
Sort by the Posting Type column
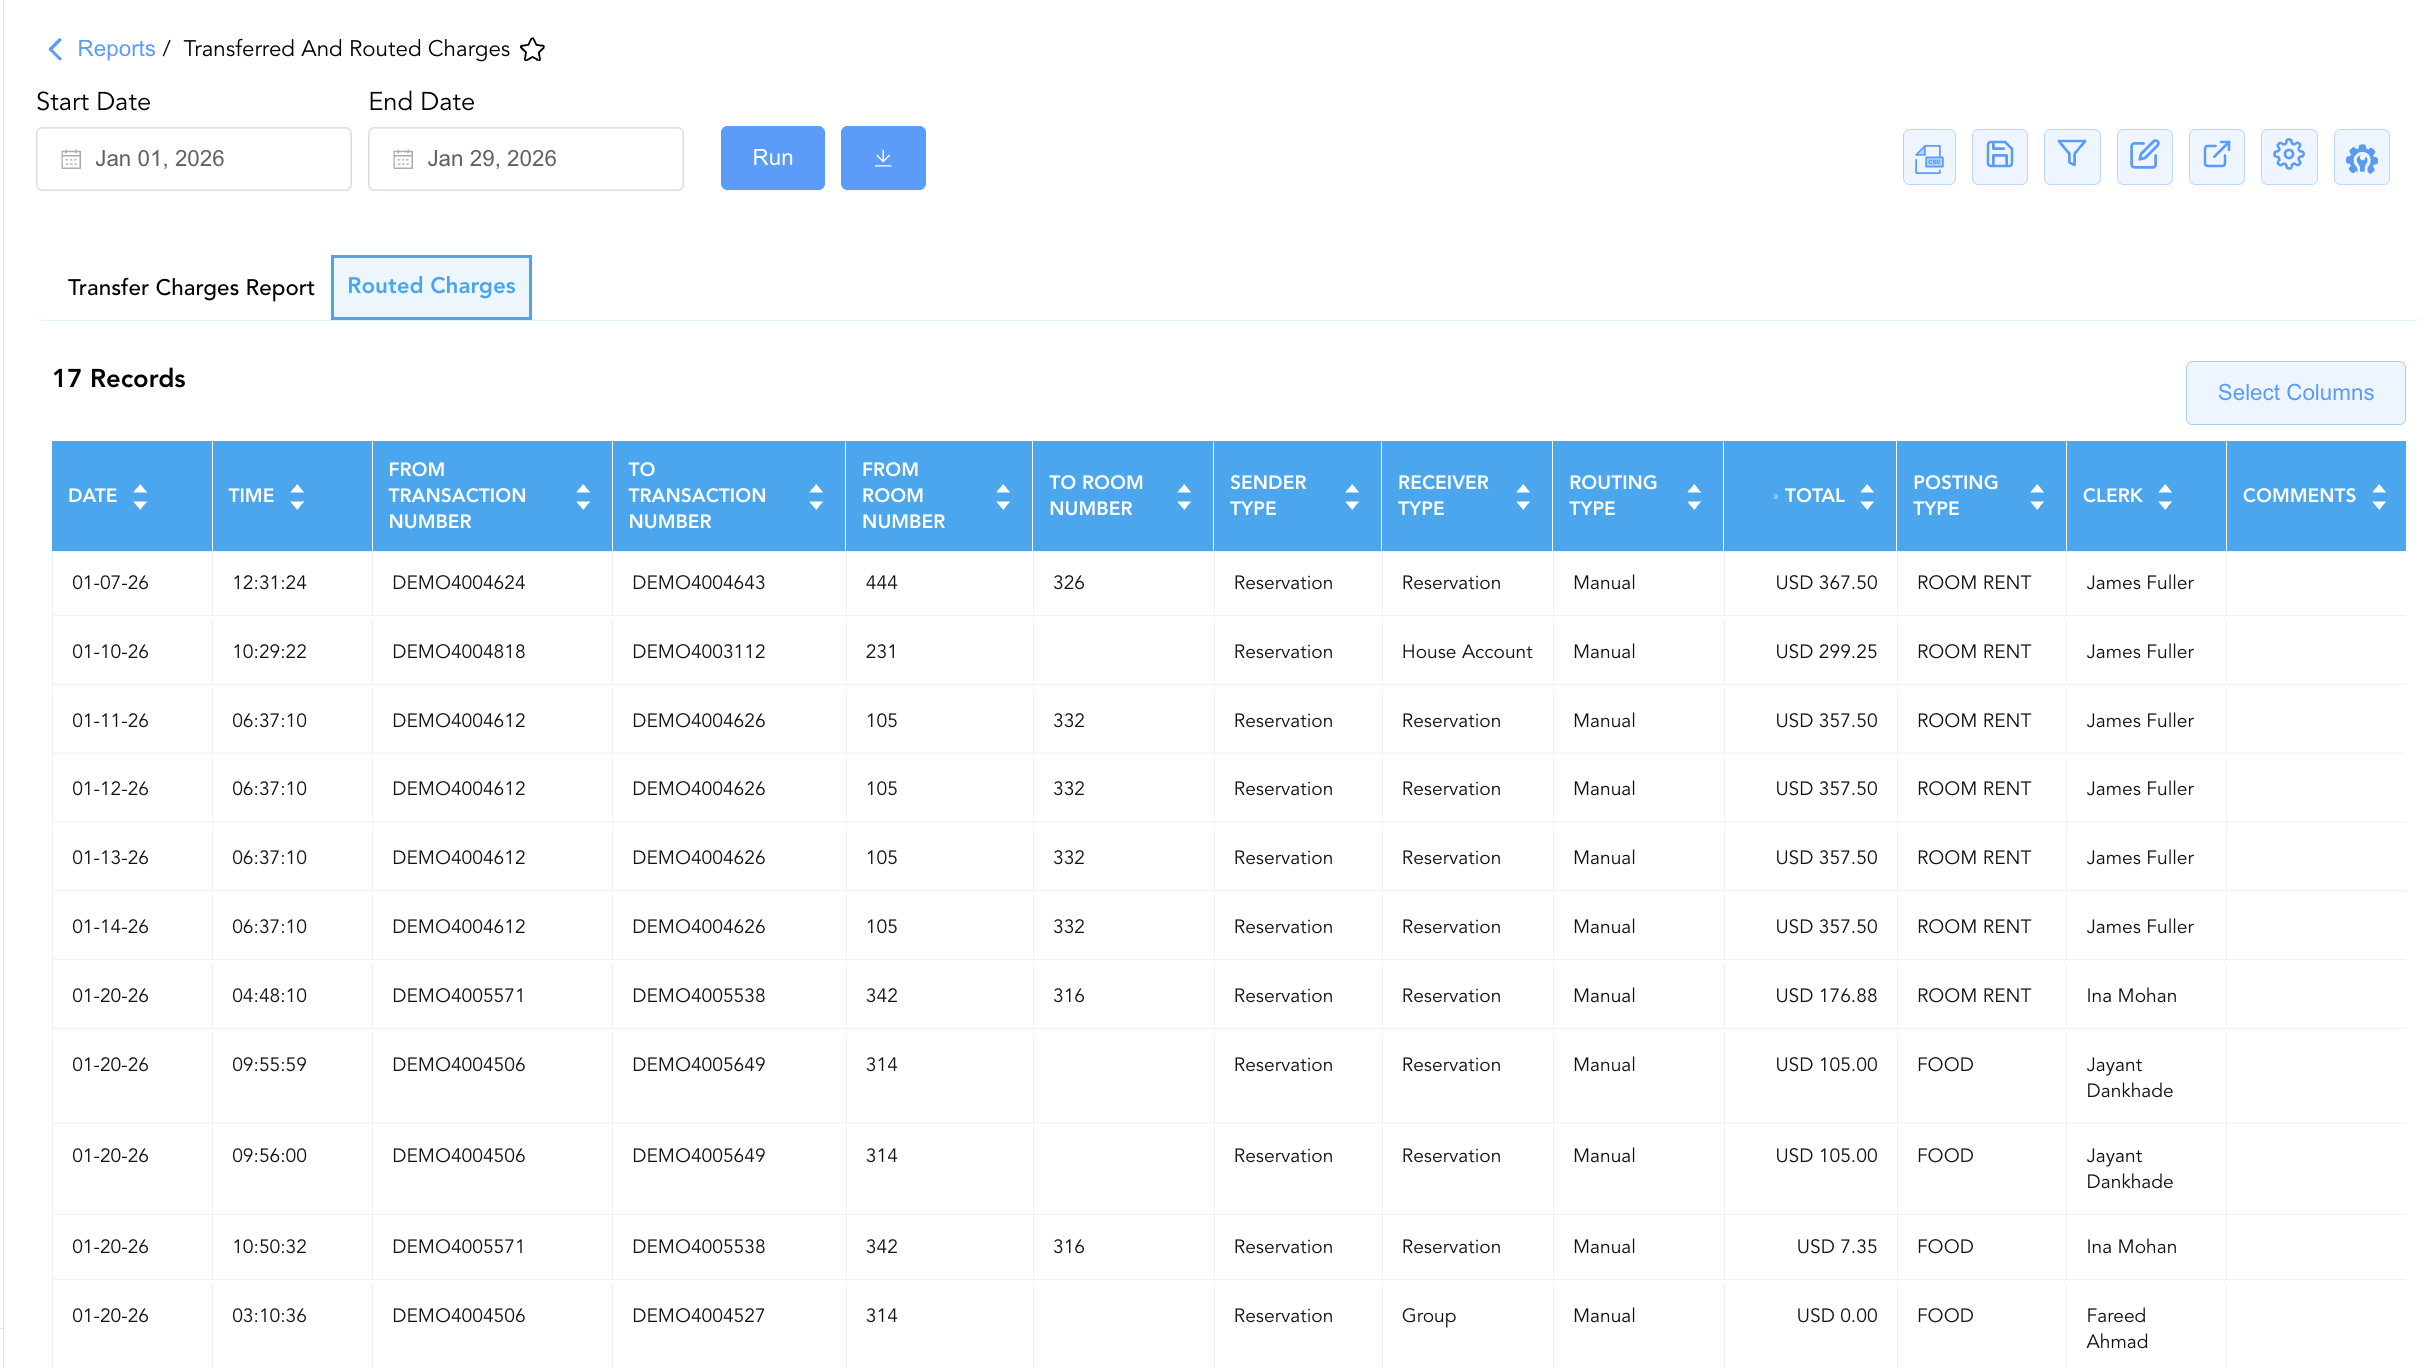2037,496
